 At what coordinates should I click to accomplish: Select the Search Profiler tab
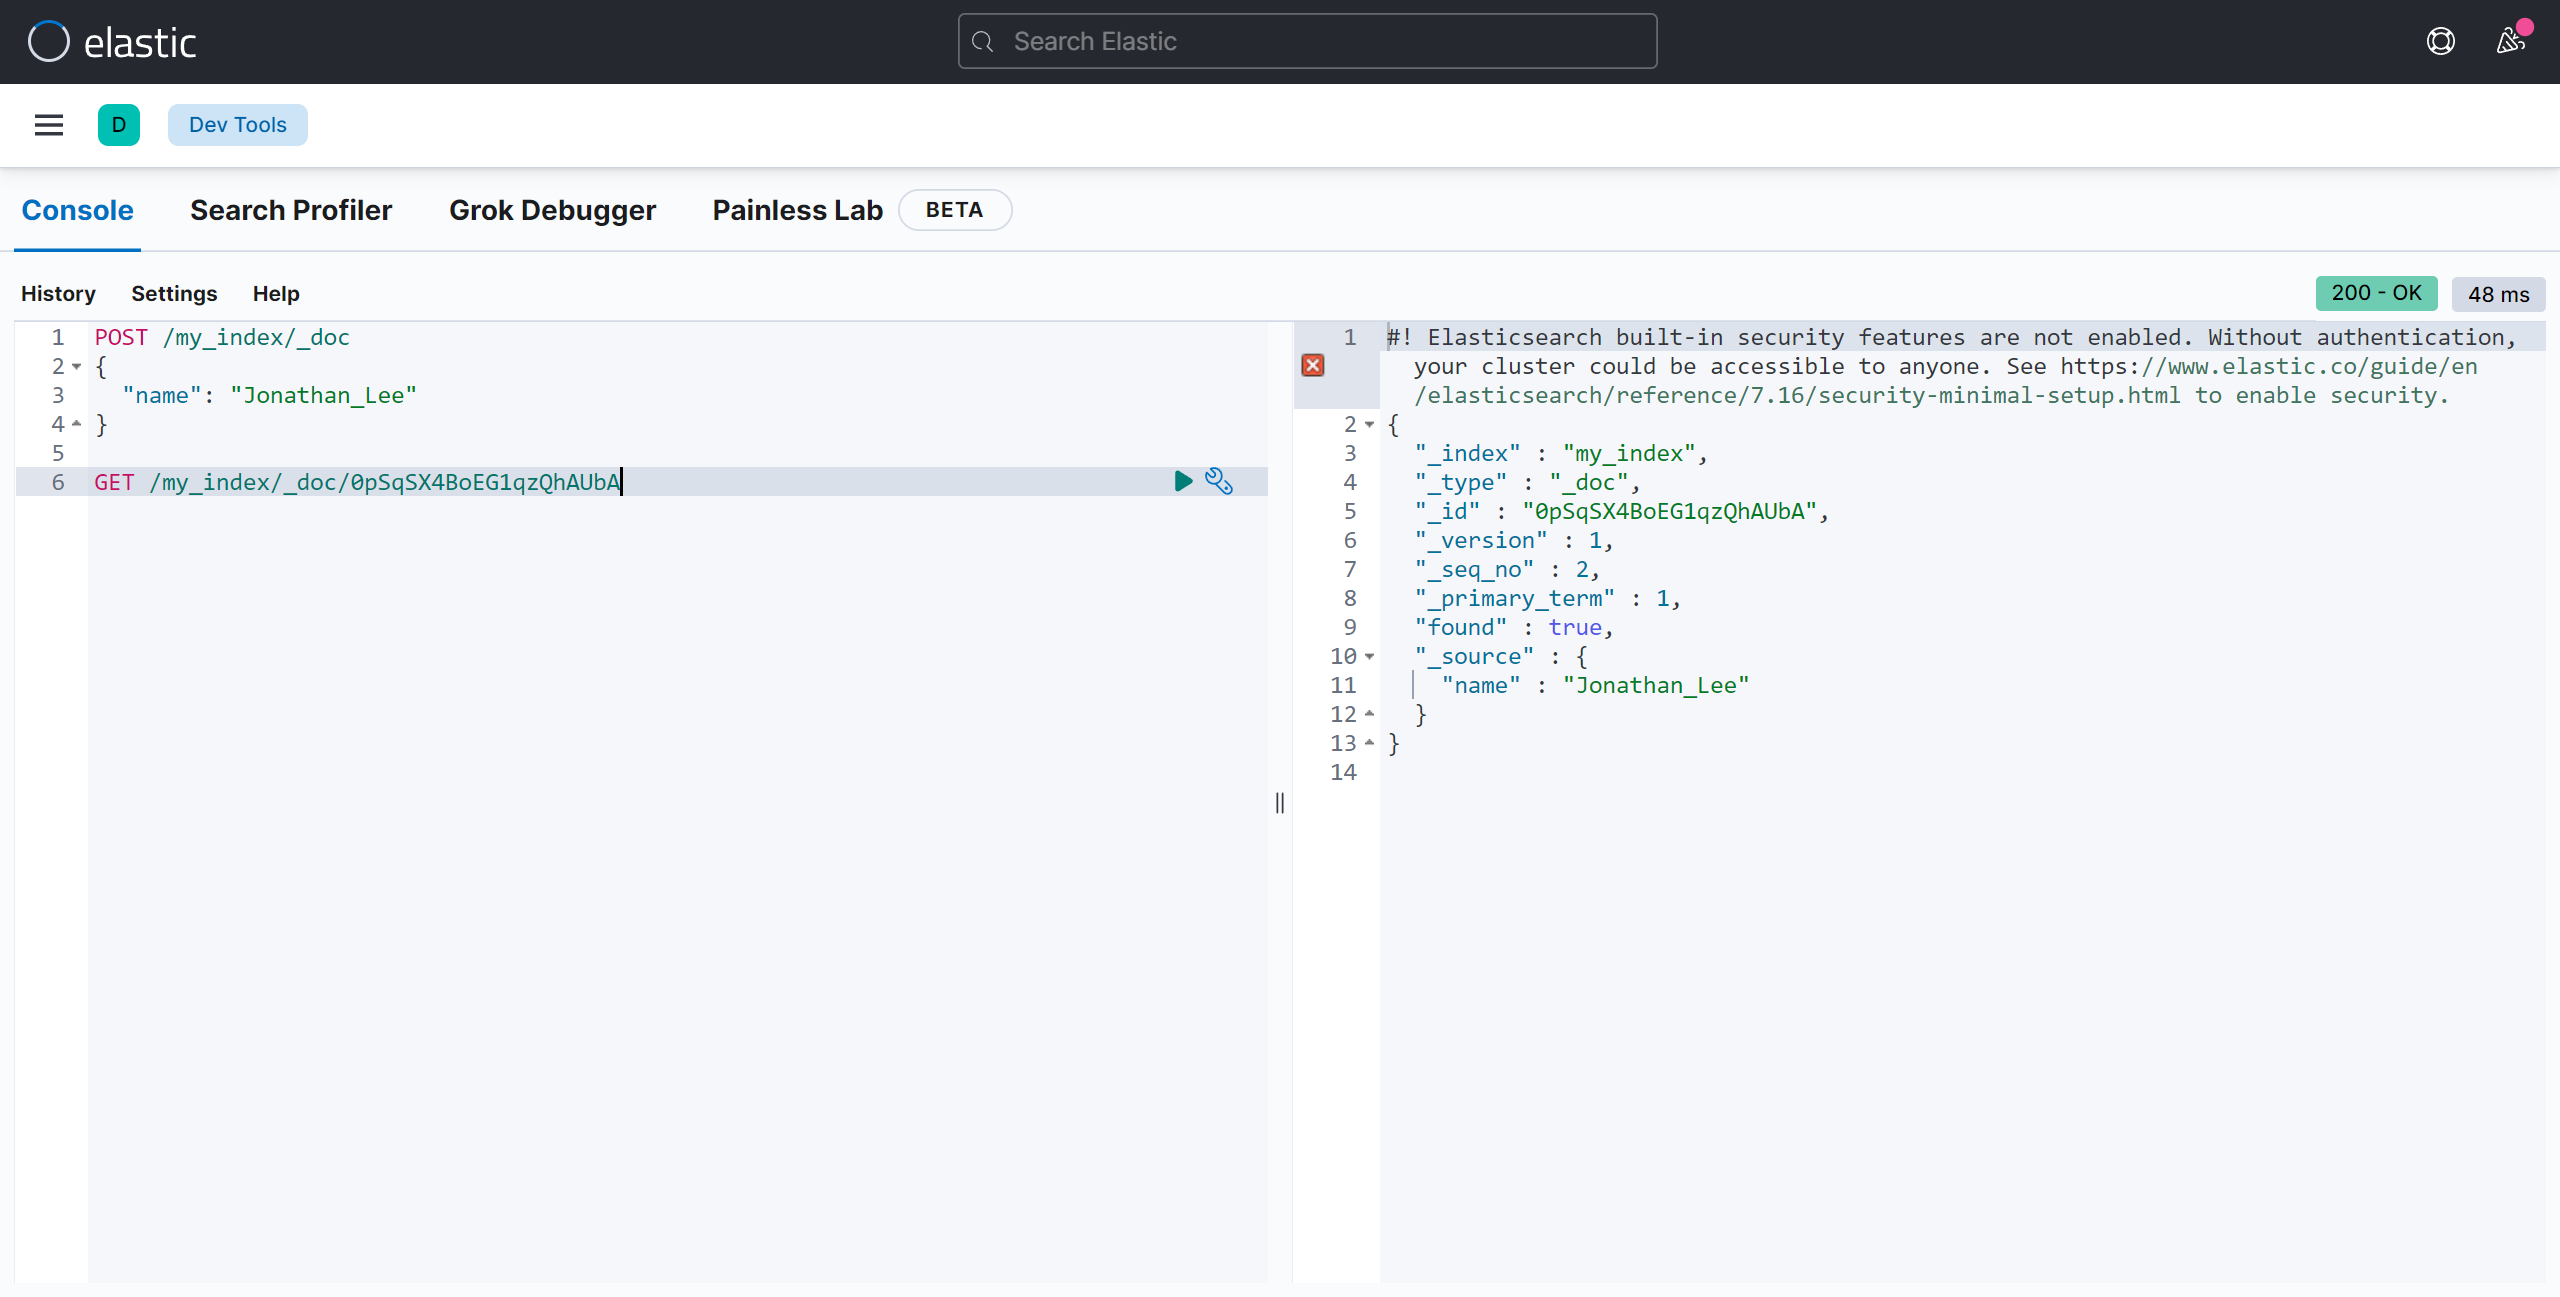[x=291, y=208]
